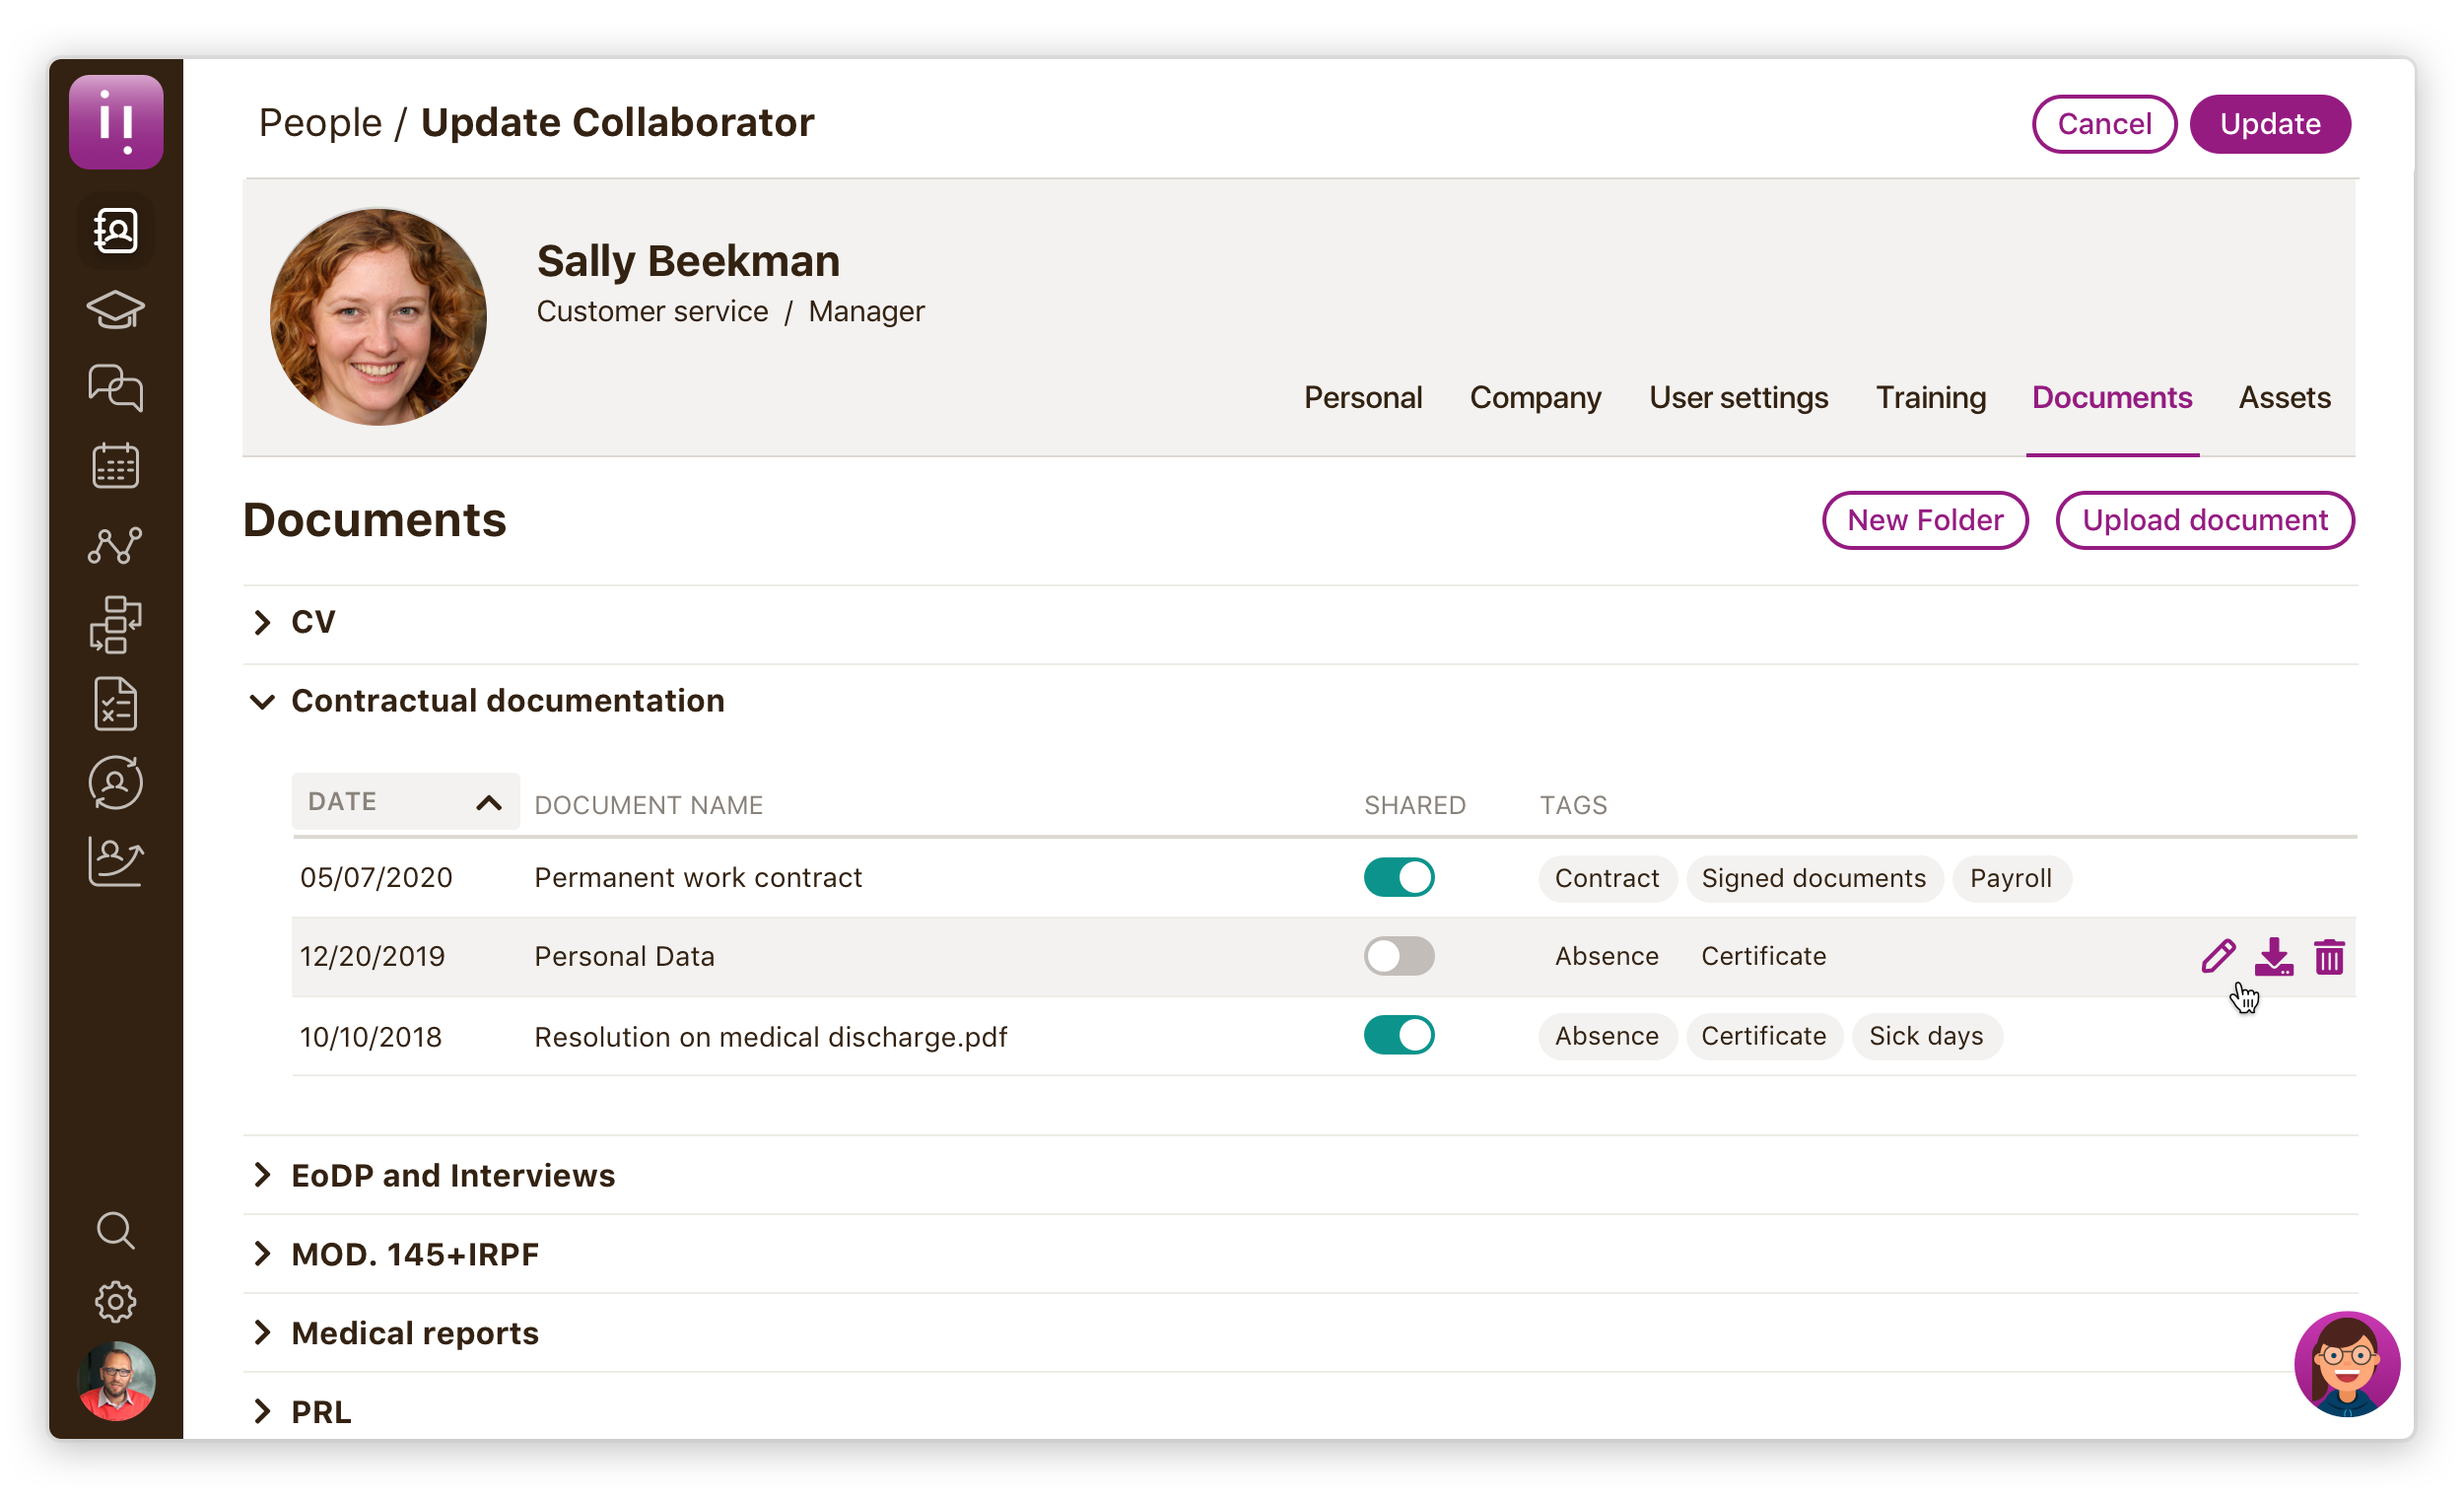Download the Personal Data document

(2273, 956)
